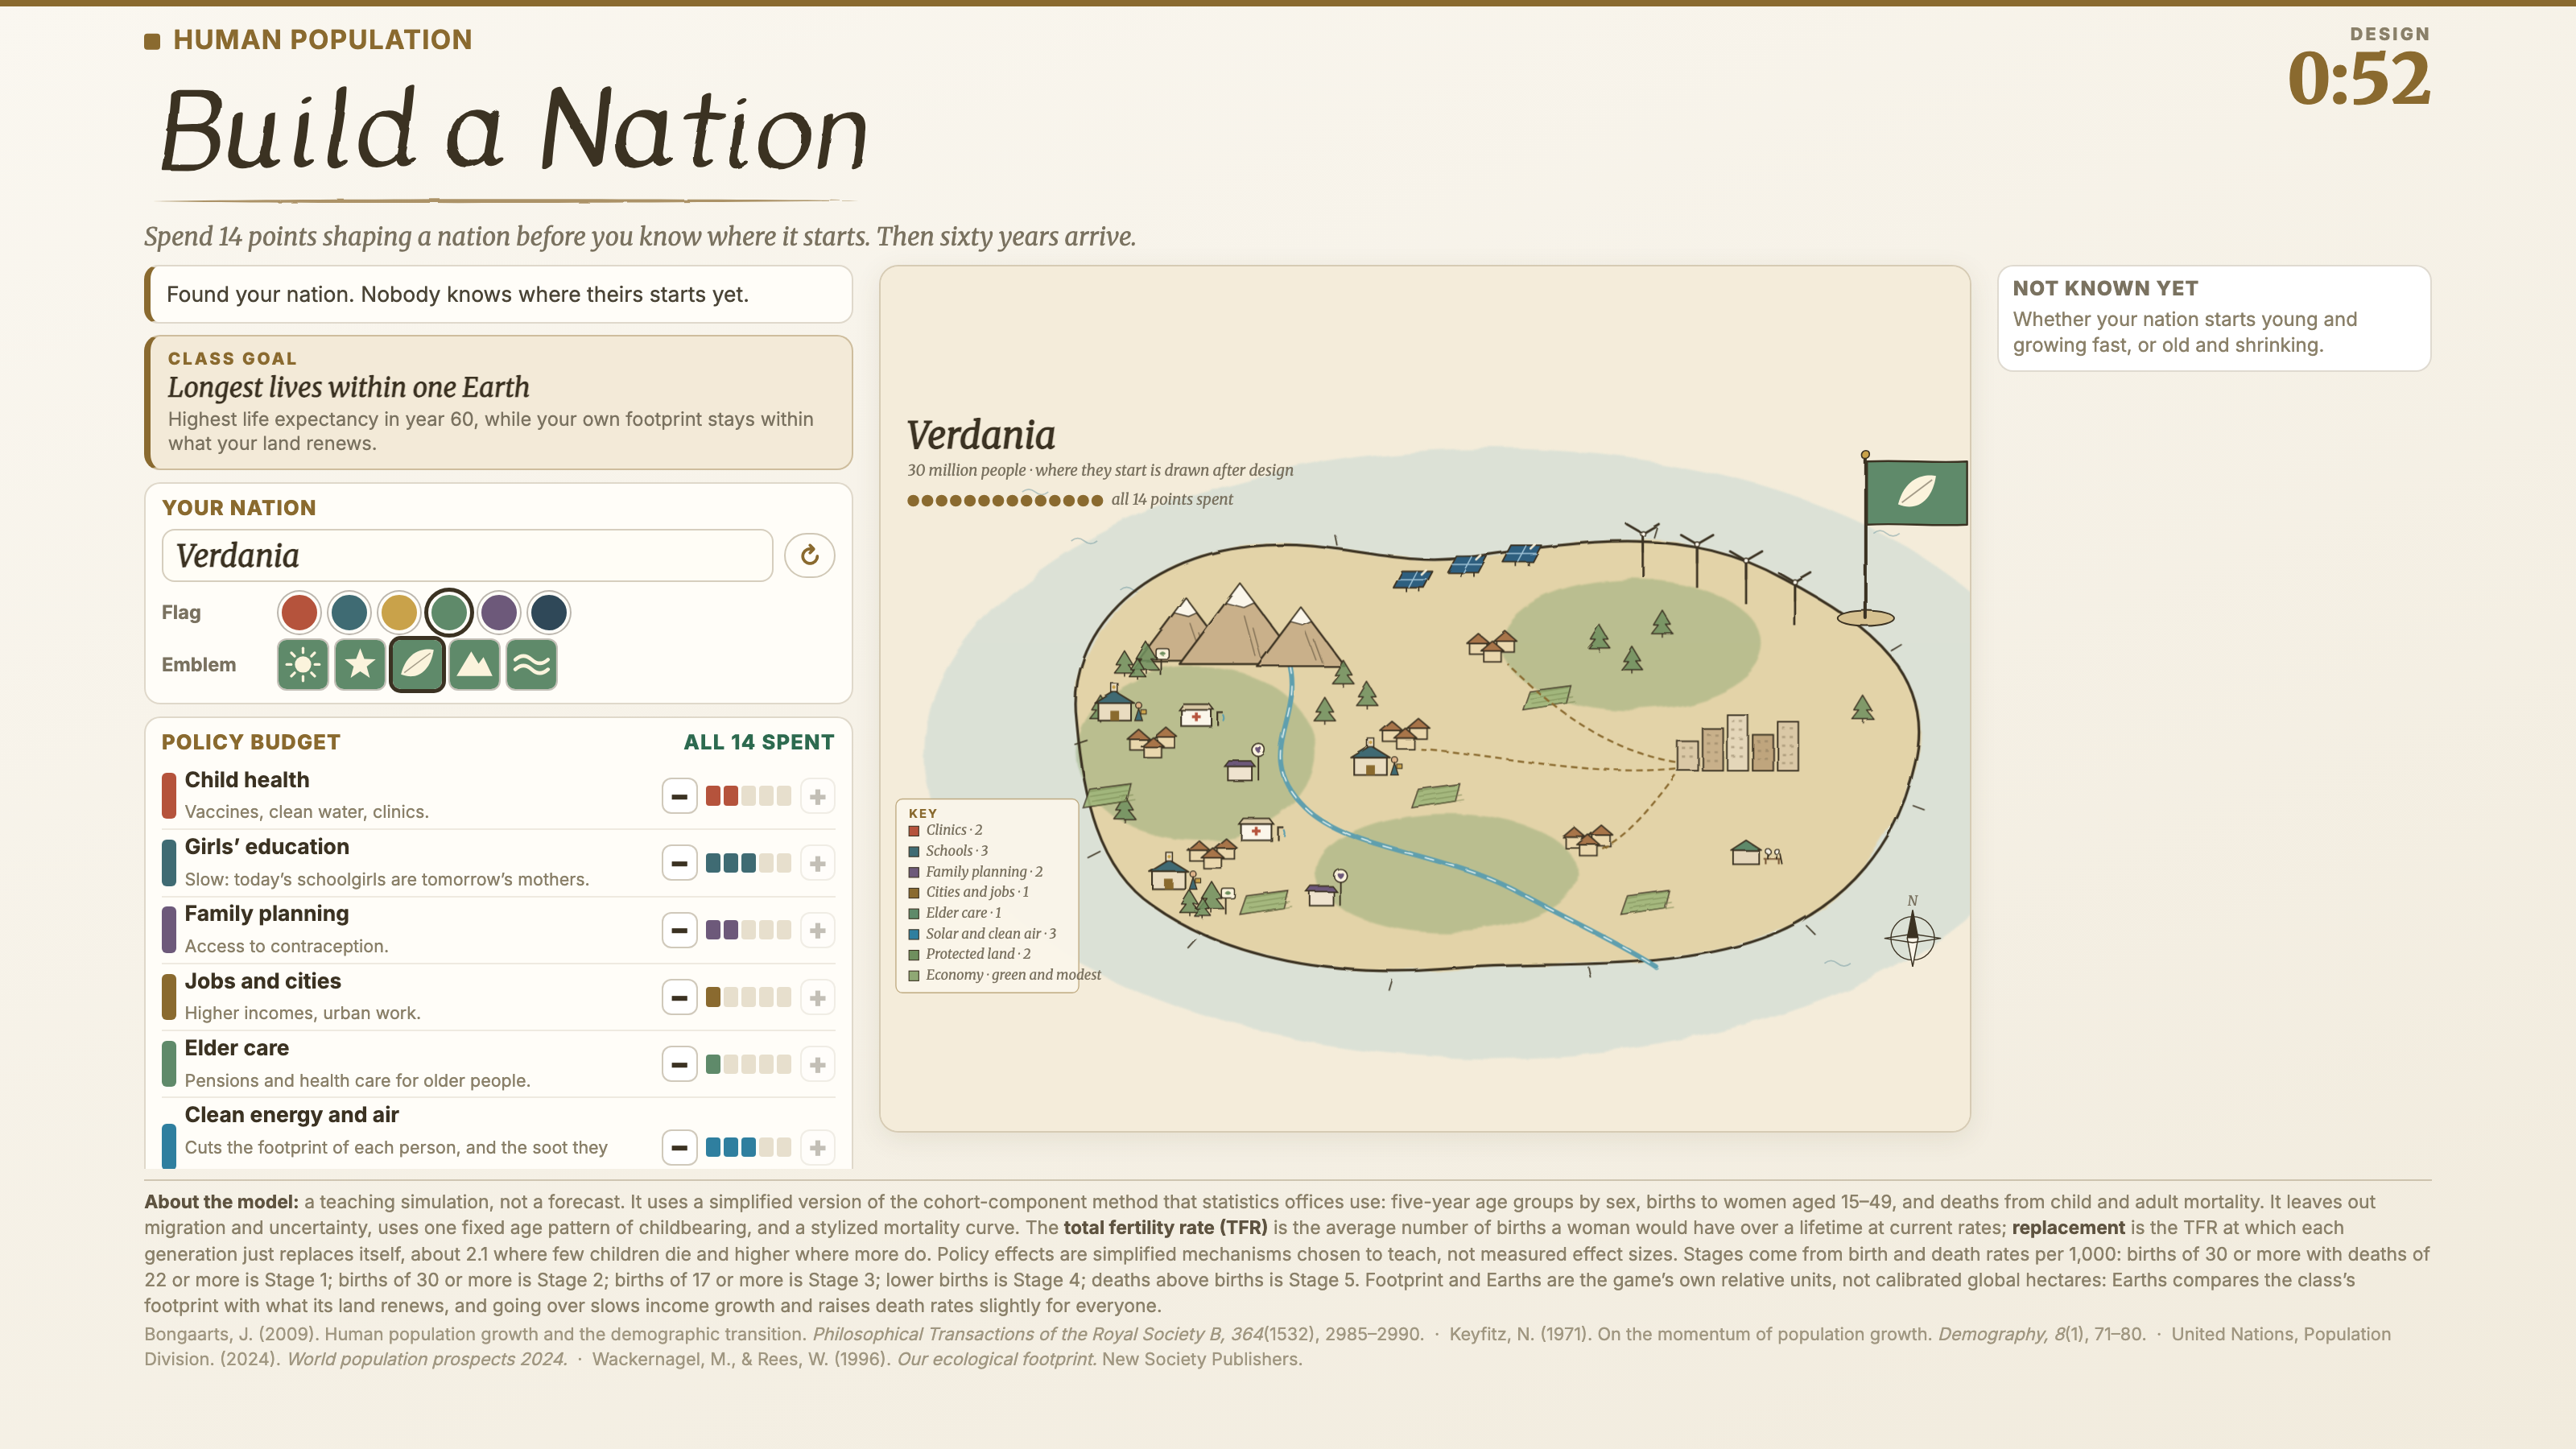The height and width of the screenshot is (1449, 2576).
Task: Click the green leaf flag on the island
Action: pos(1916,492)
